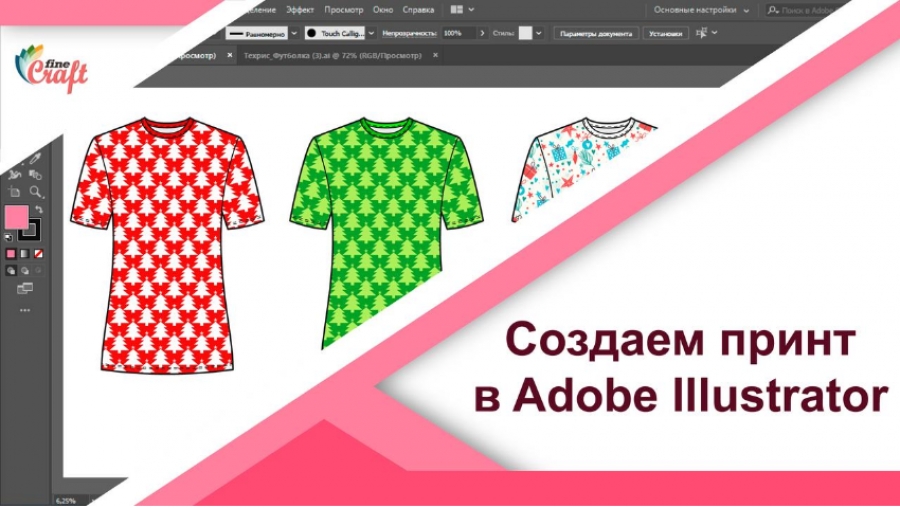Select the Eyedropper tool
The image size is (900, 508).
pyautogui.click(x=36, y=158)
